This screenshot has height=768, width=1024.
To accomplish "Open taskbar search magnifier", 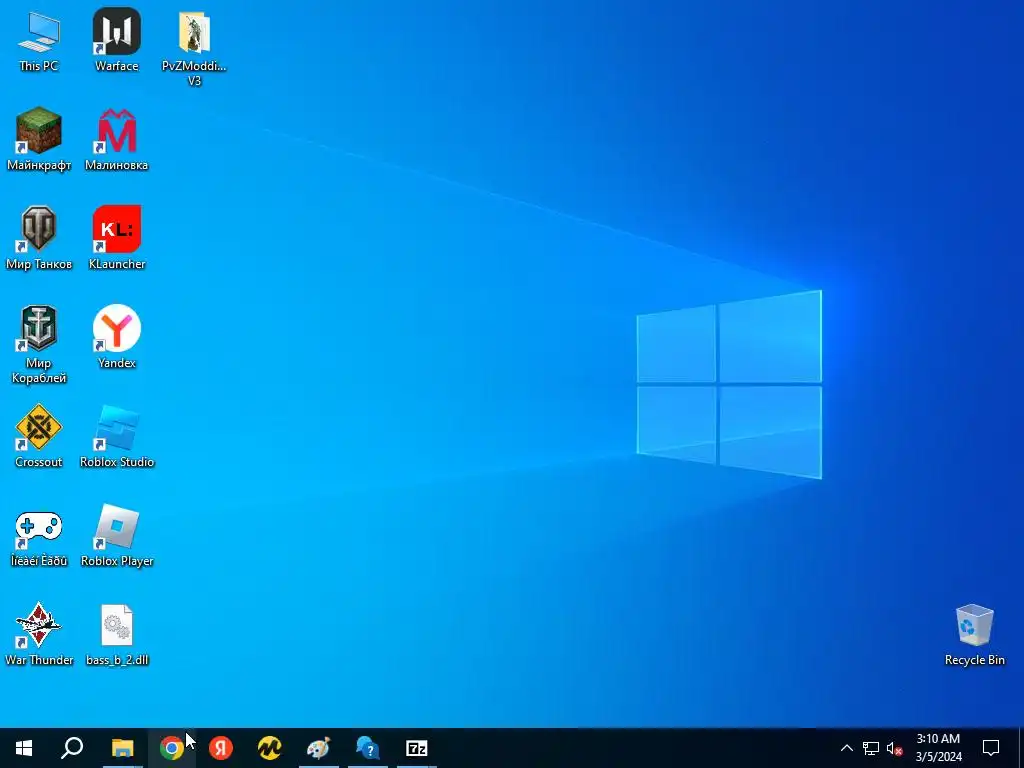I will point(72,748).
